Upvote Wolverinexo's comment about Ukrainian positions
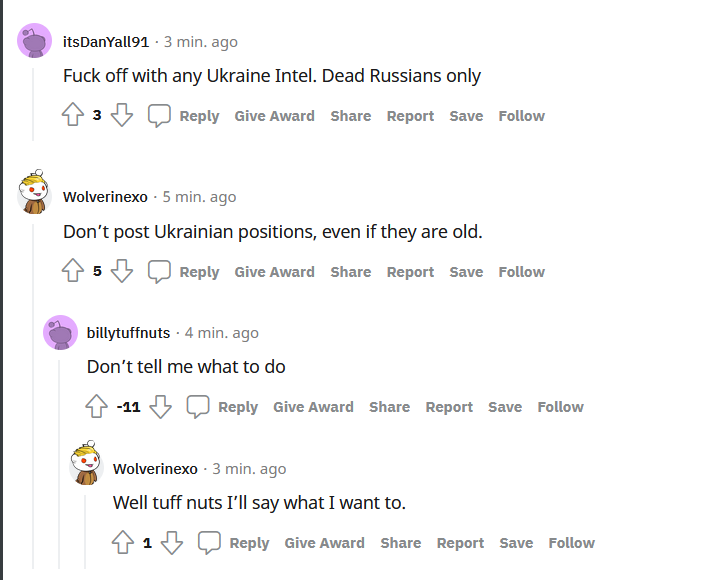This screenshot has width=705, height=580. coord(72,271)
